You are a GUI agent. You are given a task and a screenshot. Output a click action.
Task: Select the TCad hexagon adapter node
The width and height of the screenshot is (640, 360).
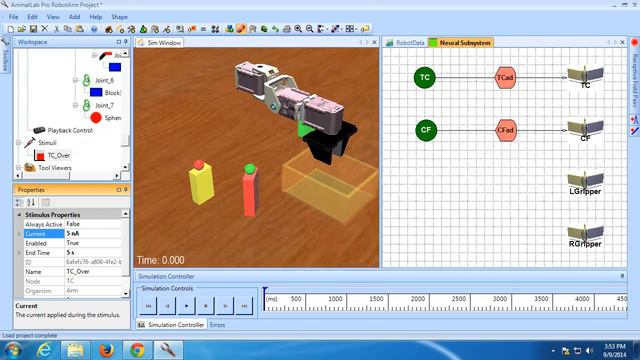(x=505, y=78)
